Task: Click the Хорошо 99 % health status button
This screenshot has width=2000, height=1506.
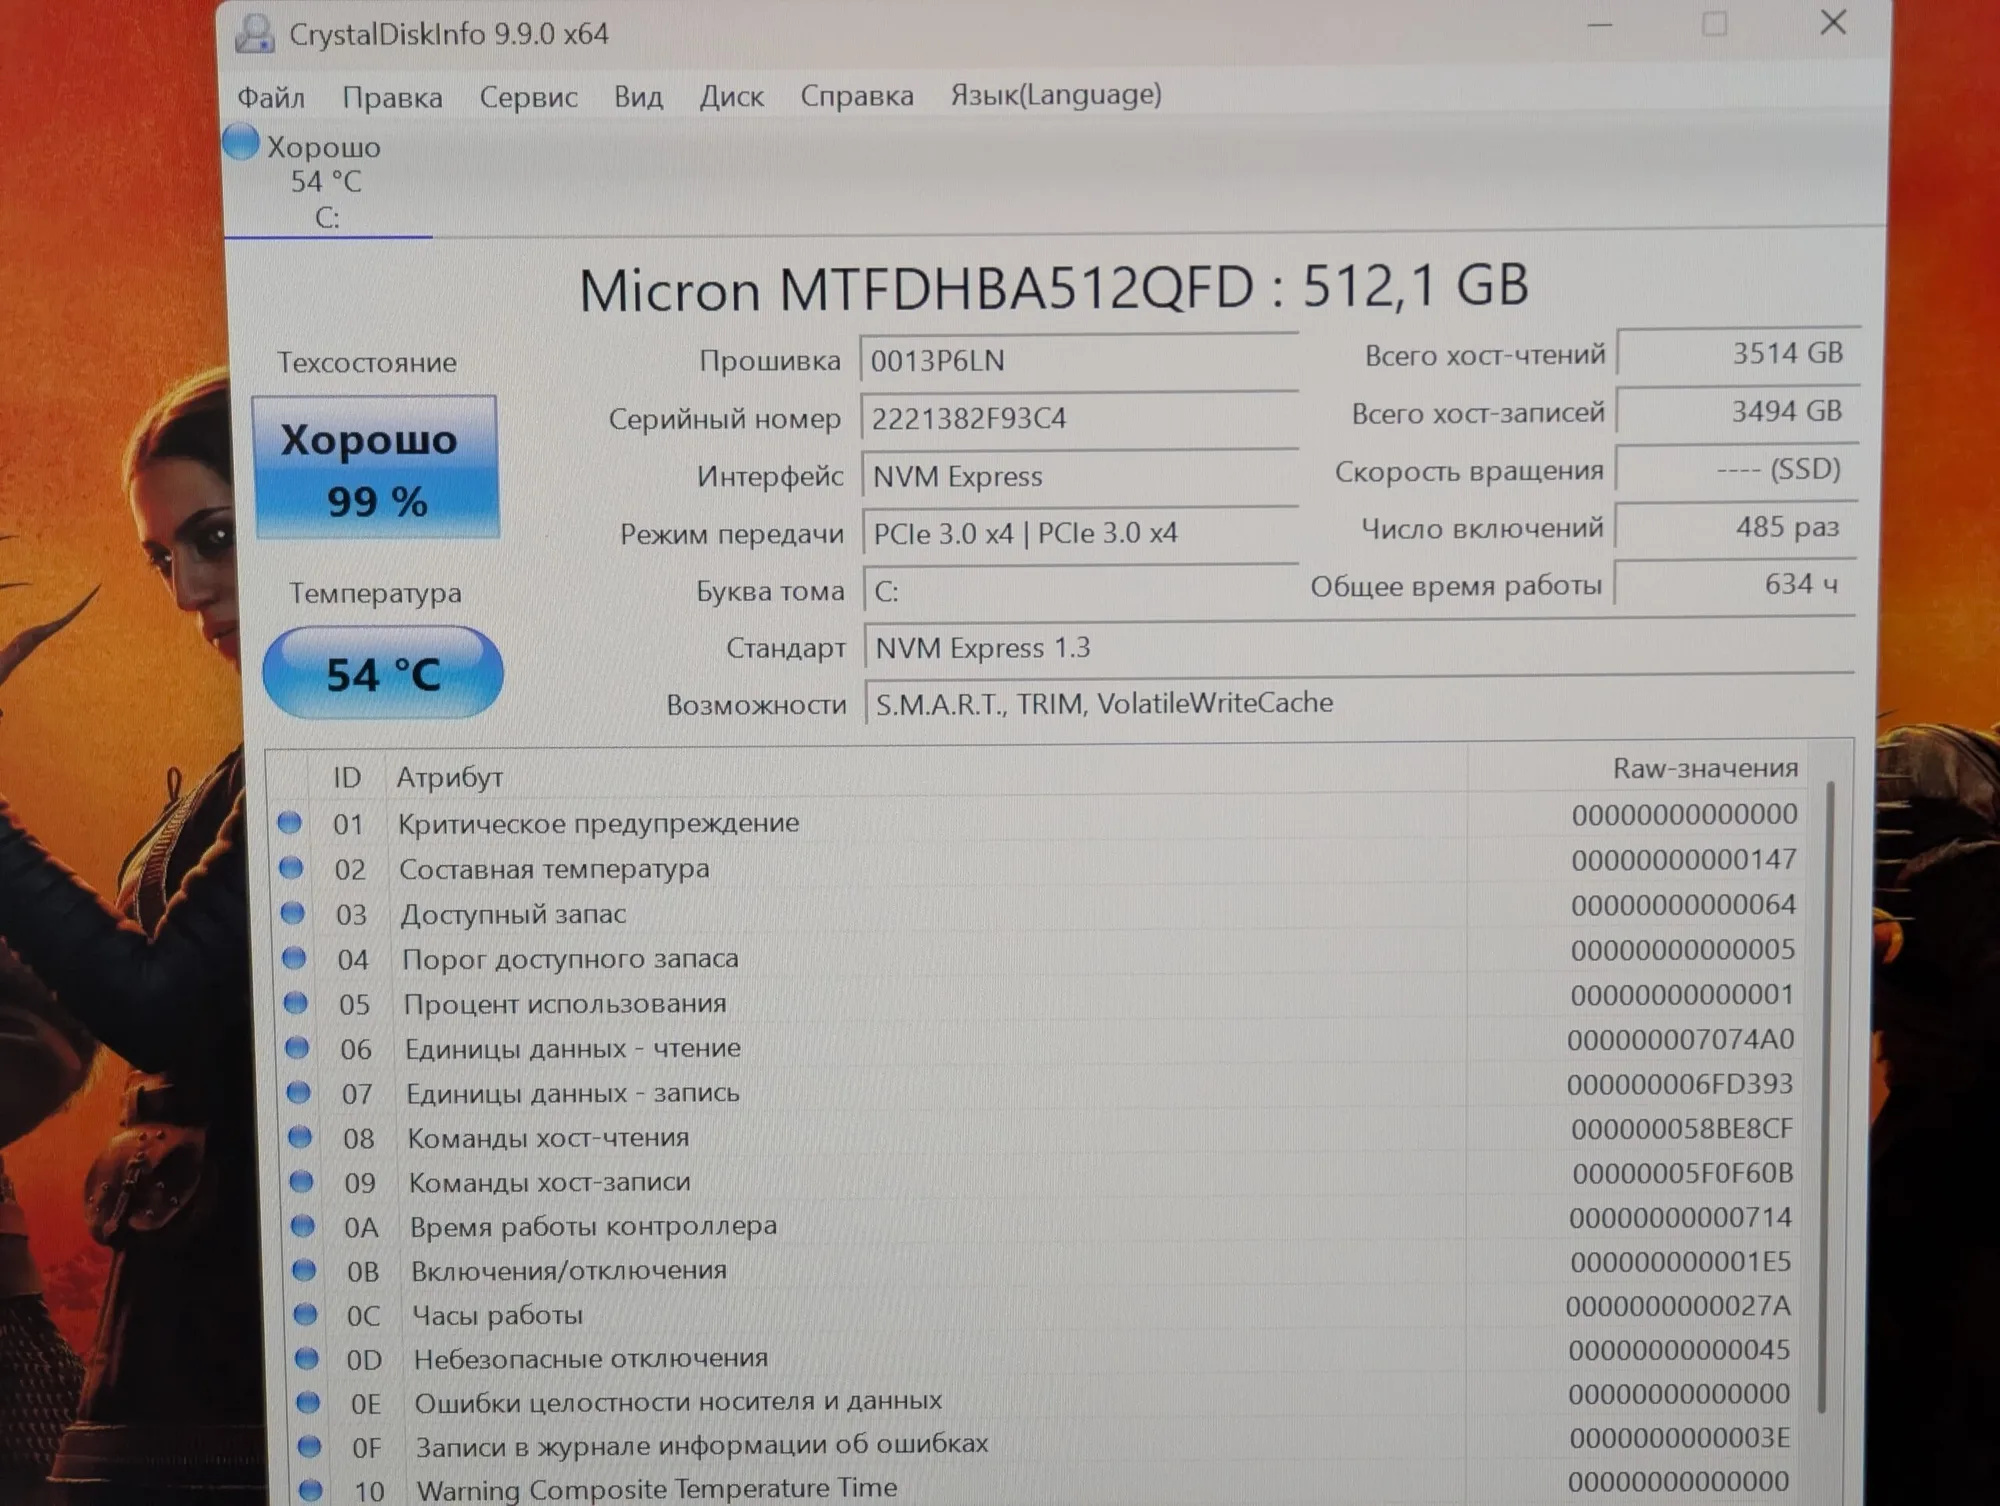Action: pos(376,468)
